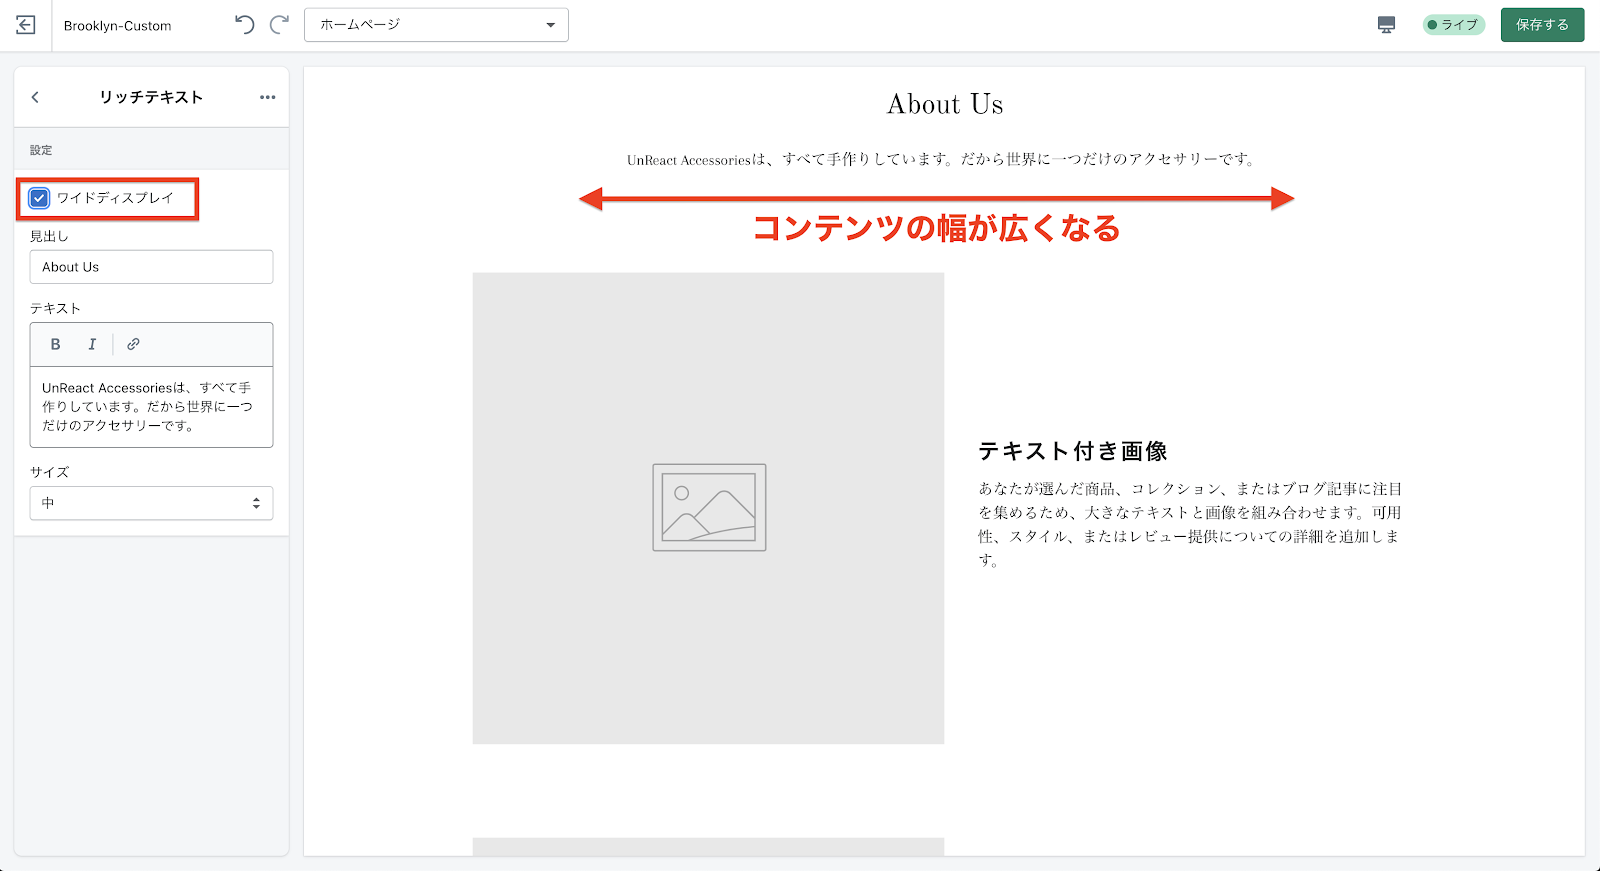The width and height of the screenshot is (1600, 871).
Task: Open the ホームページ page selector dropdown
Action: coord(436,25)
